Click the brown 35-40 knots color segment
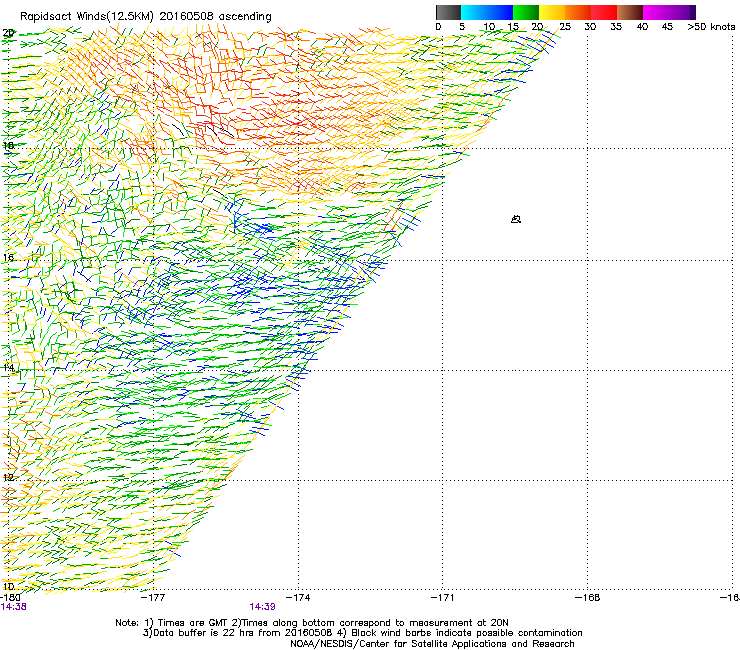This screenshot has width=740, height=650. [x=630, y=12]
